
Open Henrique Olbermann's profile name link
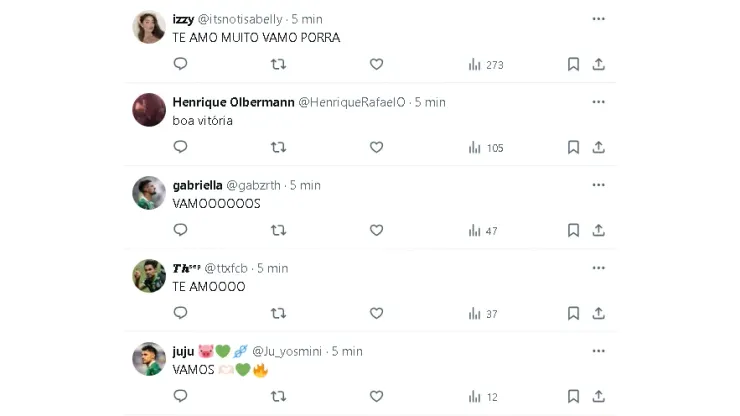[x=233, y=102]
